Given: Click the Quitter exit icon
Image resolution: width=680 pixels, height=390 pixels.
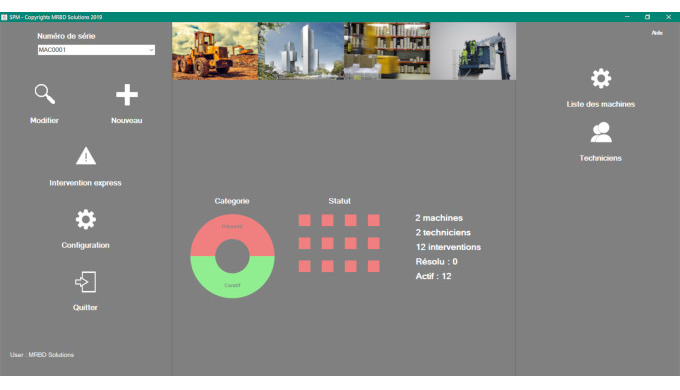Looking at the screenshot, I should (x=85, y=282).
